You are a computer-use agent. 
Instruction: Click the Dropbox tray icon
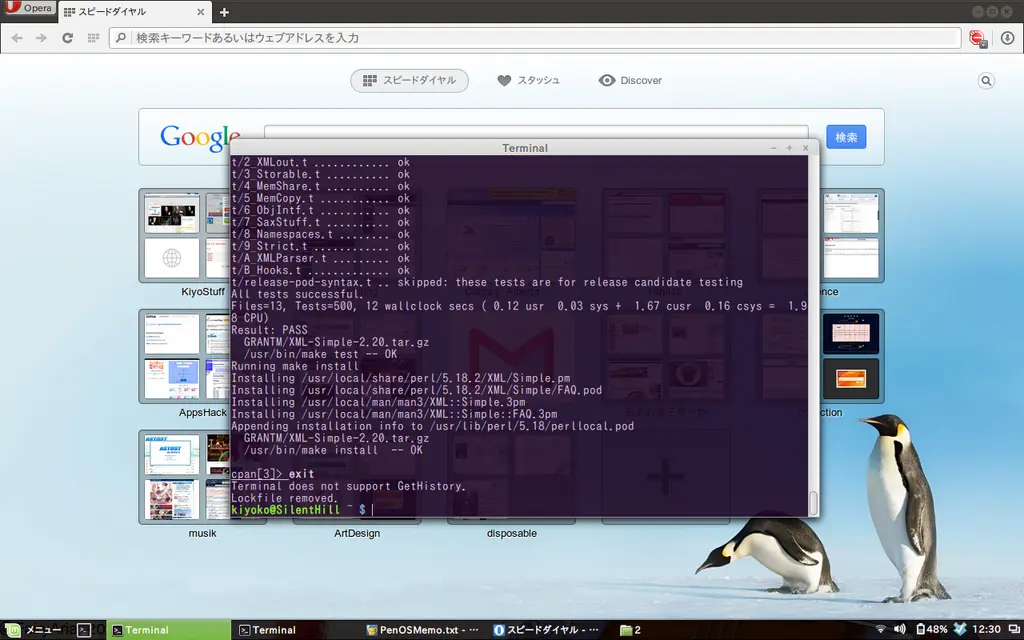pos(960,629)
